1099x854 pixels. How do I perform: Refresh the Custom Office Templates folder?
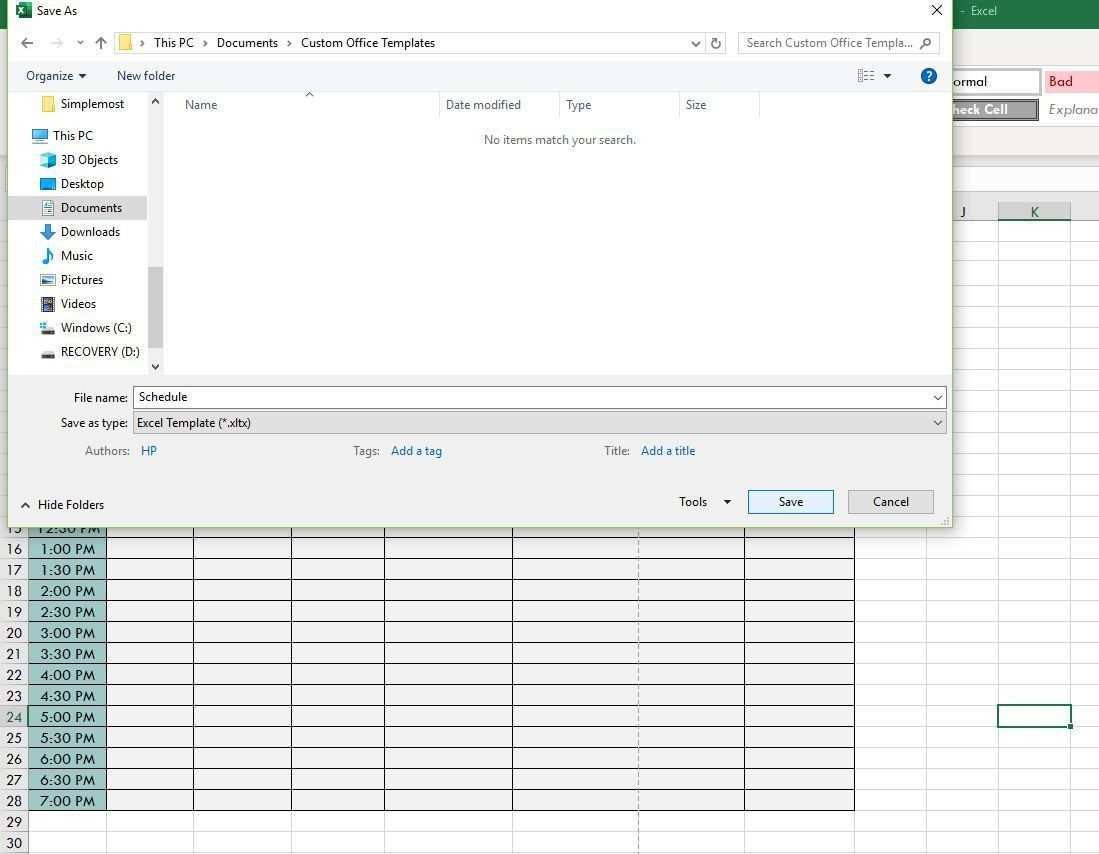715,43
